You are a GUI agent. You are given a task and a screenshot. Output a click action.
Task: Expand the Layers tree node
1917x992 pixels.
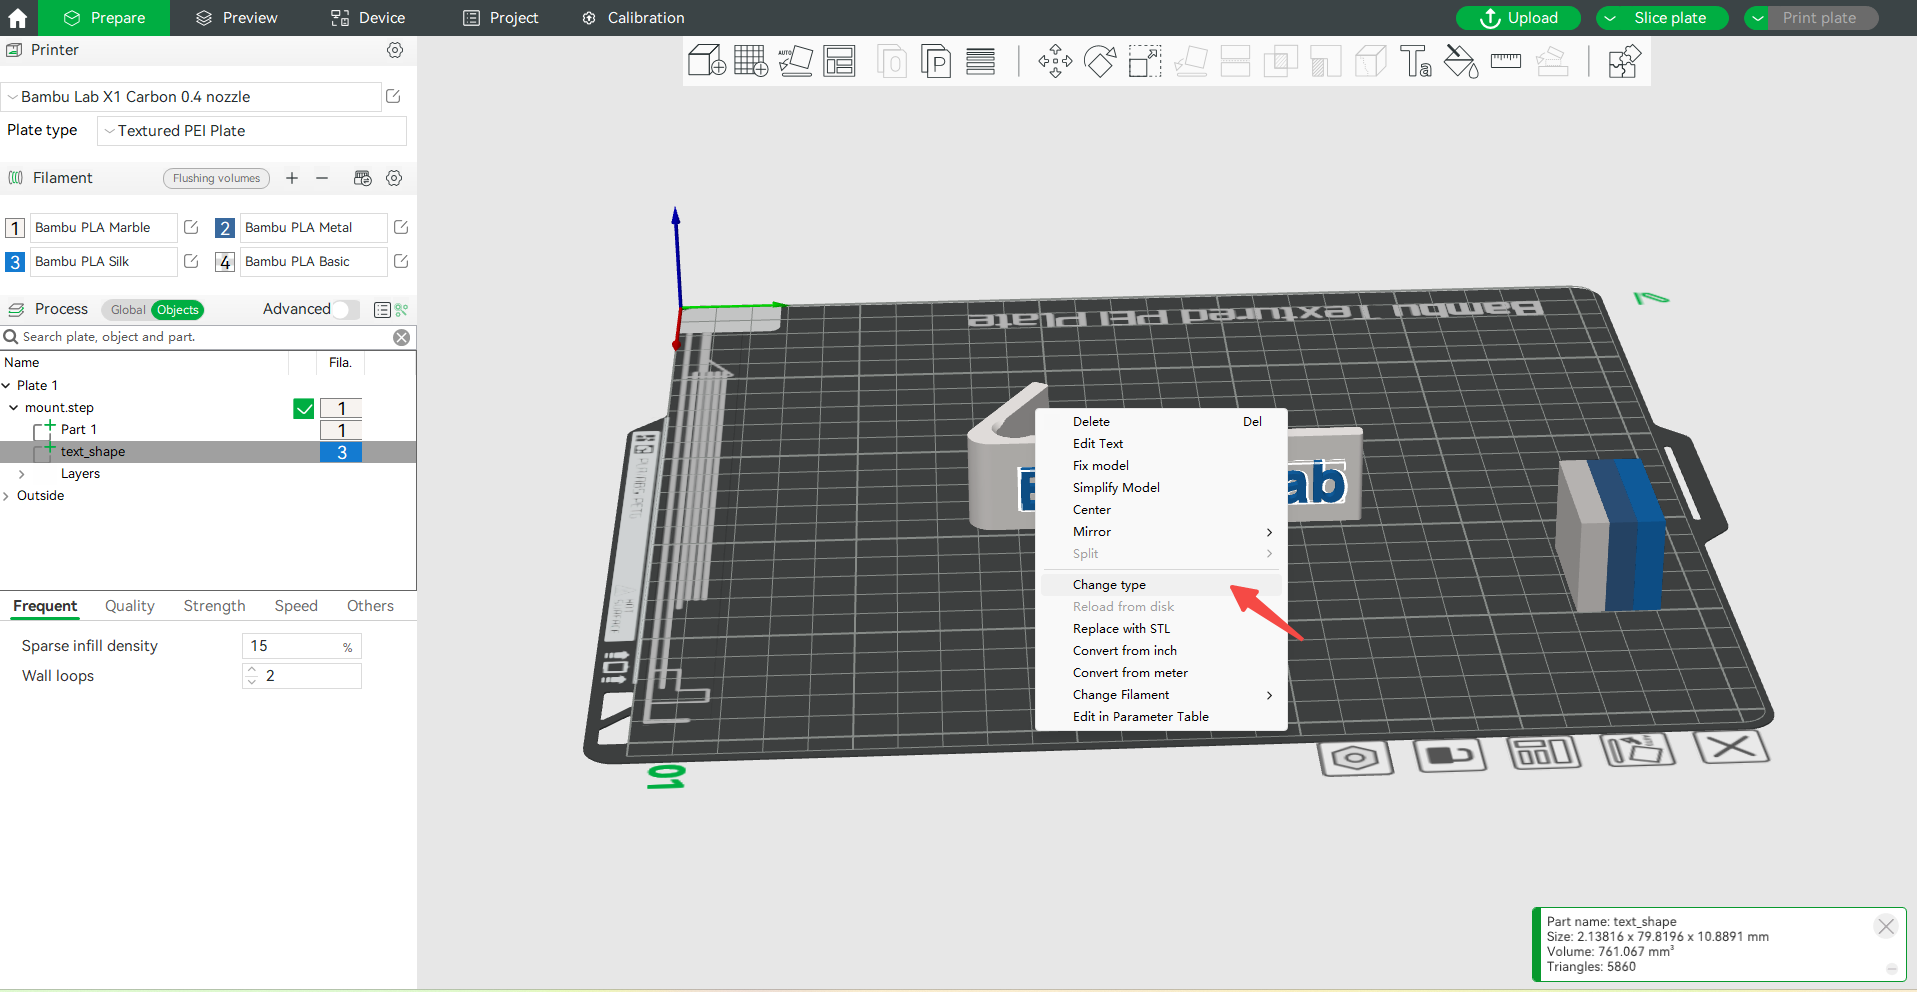[x=22, y=474]
